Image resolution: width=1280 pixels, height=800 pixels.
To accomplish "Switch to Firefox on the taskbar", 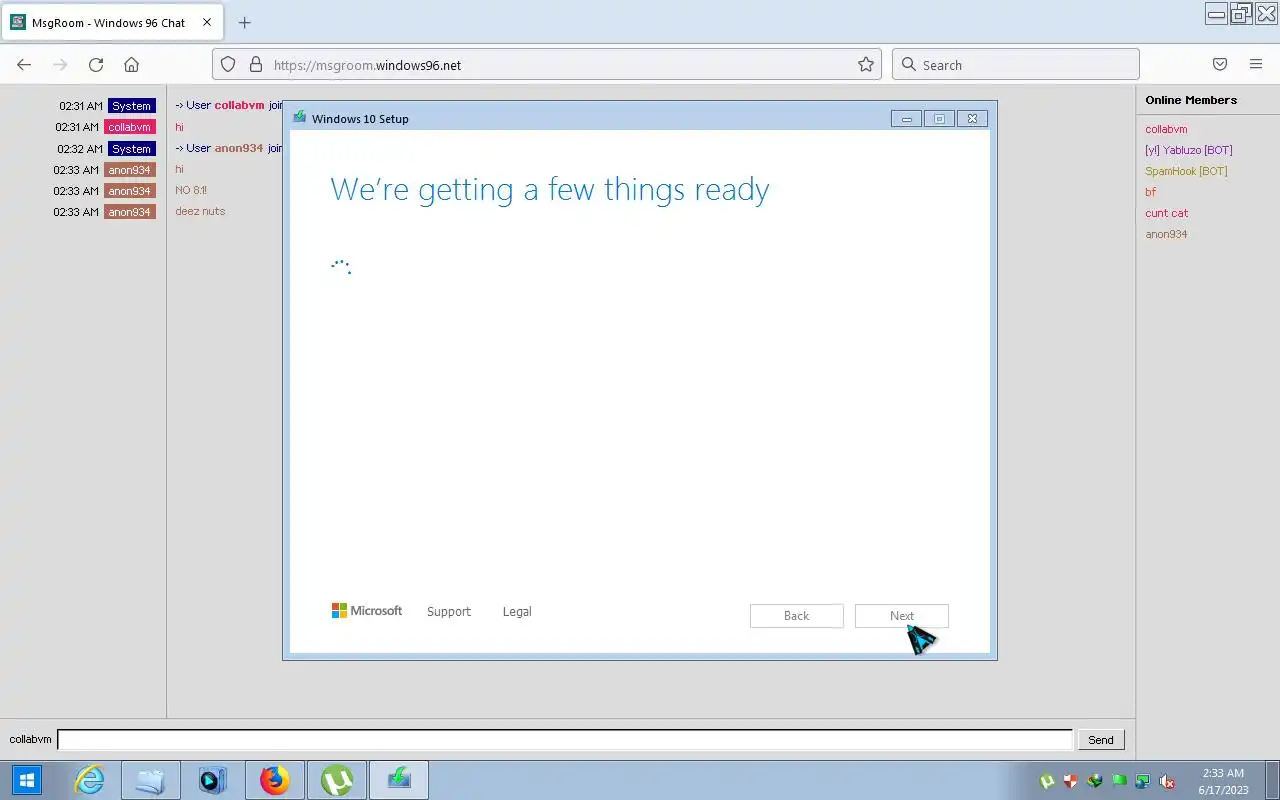I will click(x=274, y=780).
